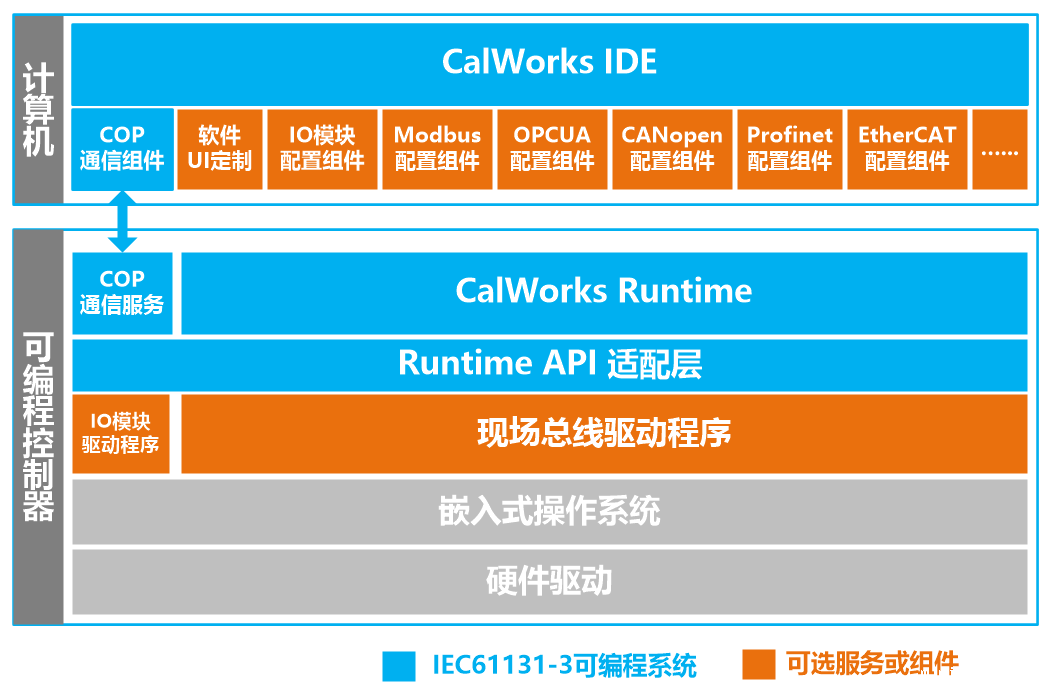Pick the EtherCAT 配置组件 block
Viewport: 1051px width, 689px height.
[x=907, y=149]
